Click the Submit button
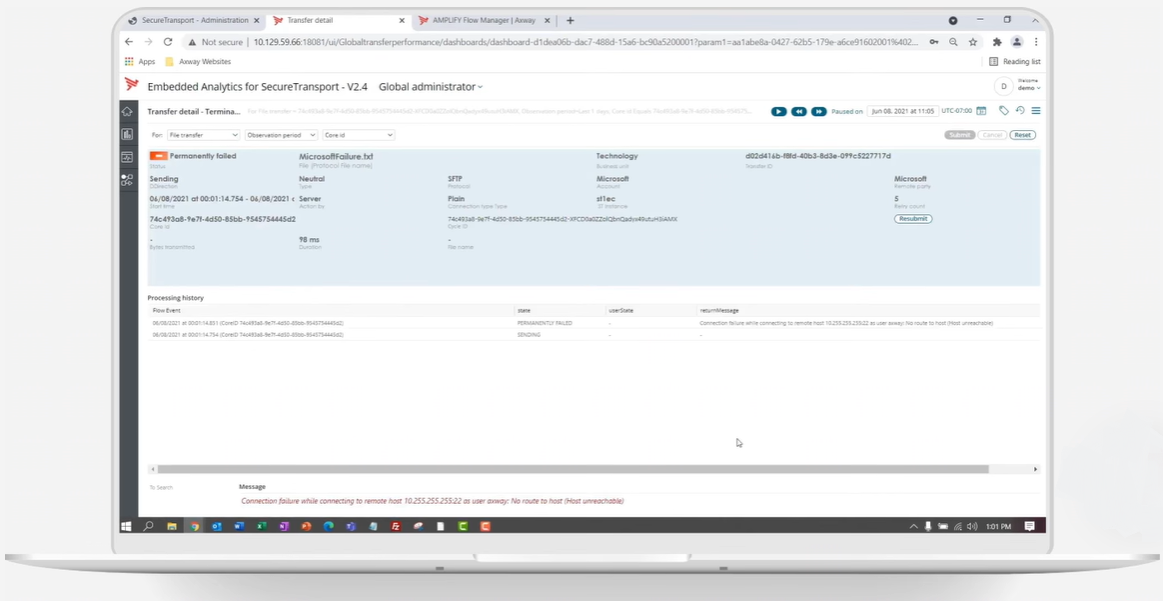This screenshot has height=601, width=1163. pyautogui.click(x=960, y=135)
